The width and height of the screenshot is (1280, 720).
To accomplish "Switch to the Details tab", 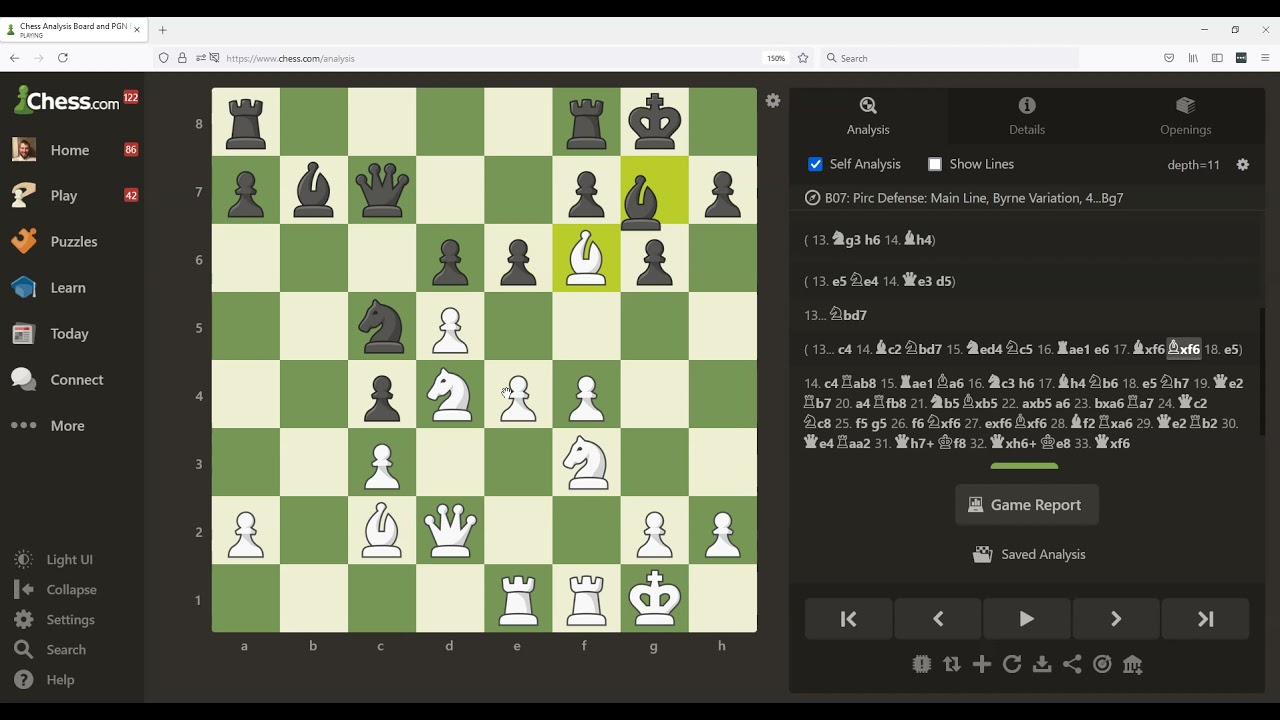I will click(x=1027, y=116).
